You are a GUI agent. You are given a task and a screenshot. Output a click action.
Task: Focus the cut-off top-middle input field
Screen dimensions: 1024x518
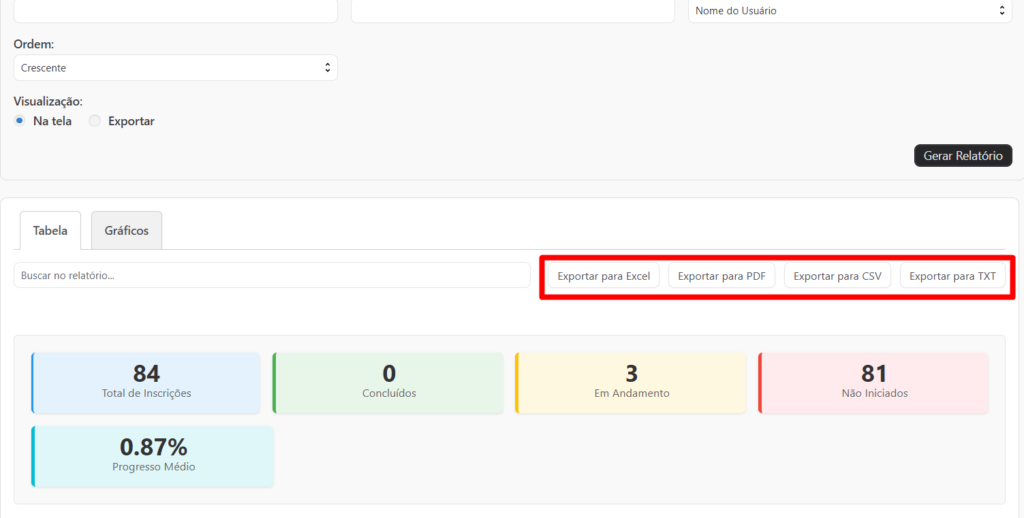click(x=512, y=11)
